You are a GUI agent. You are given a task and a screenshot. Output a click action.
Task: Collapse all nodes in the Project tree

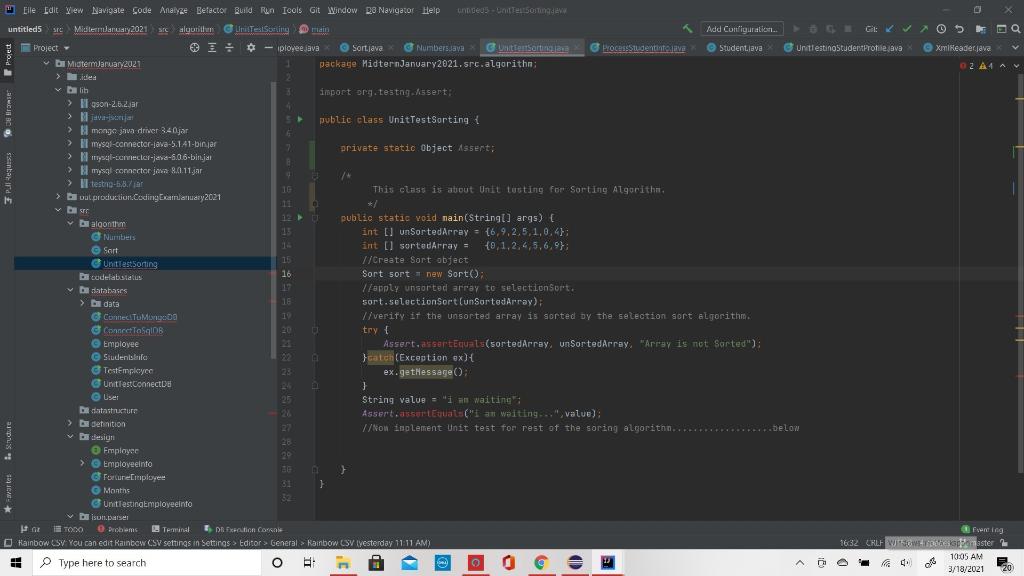pos(229,47)
